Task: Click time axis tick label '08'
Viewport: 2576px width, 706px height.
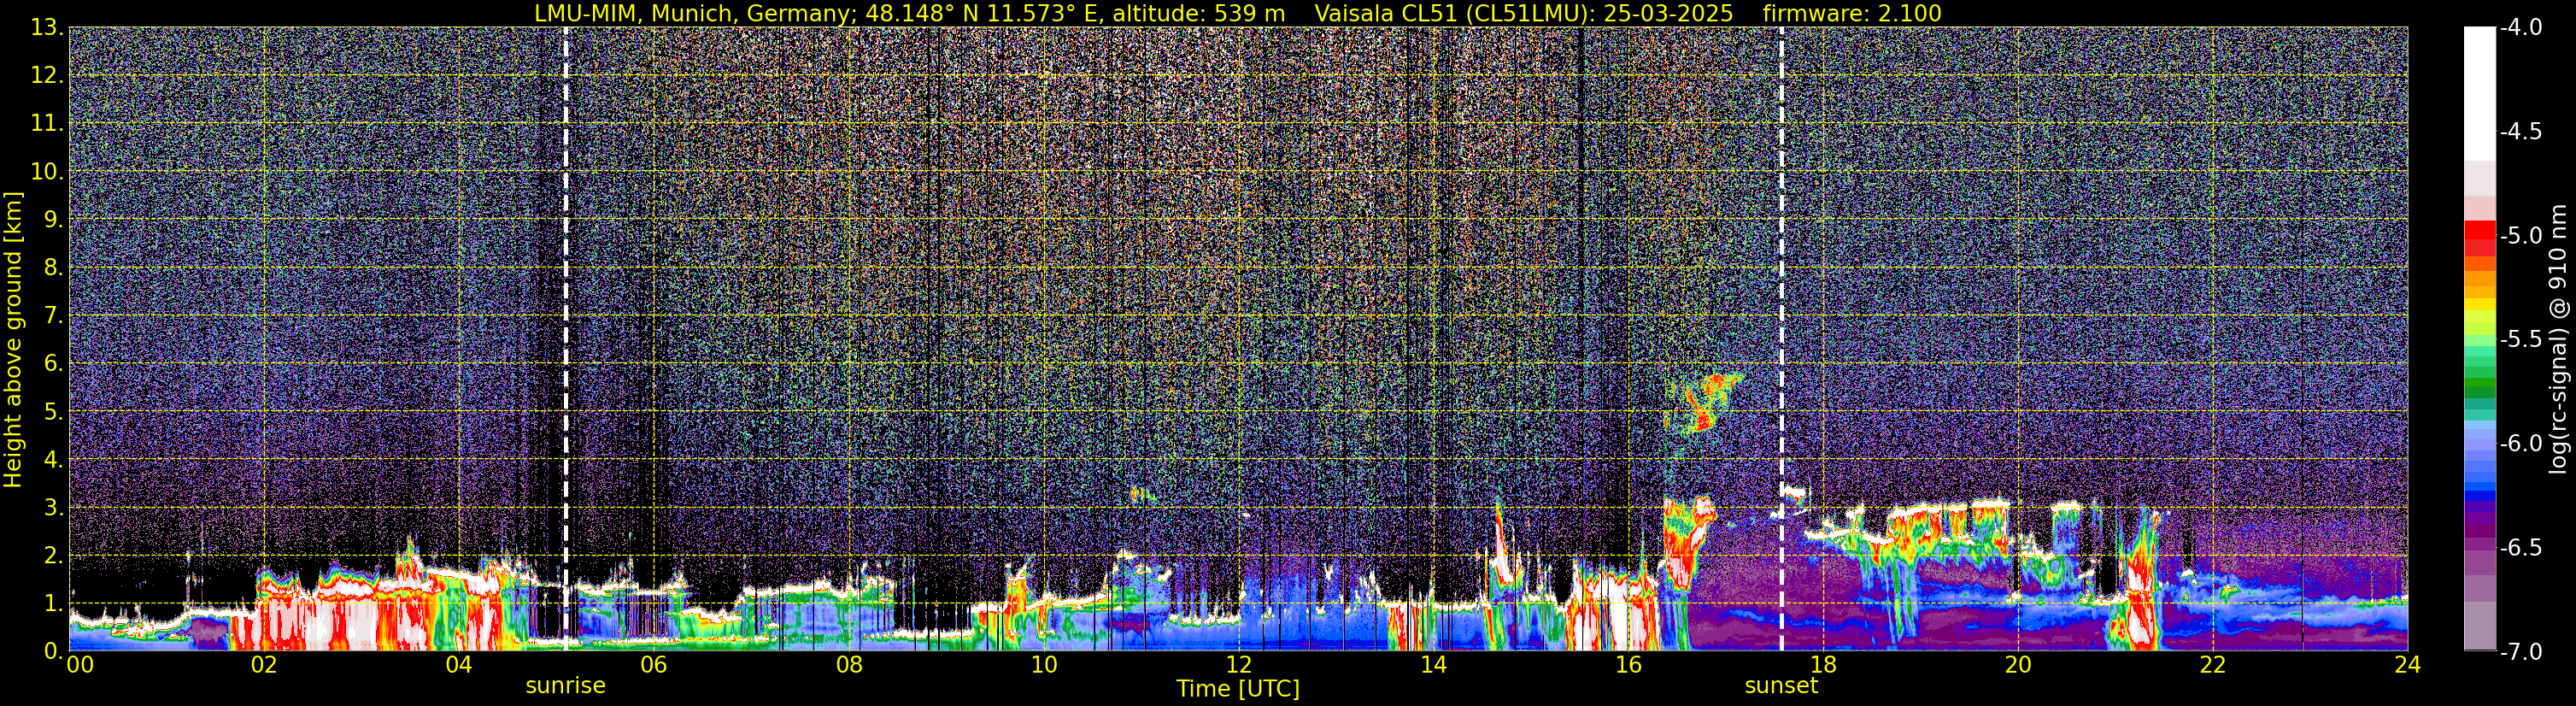Action: (x=848, y=665)
